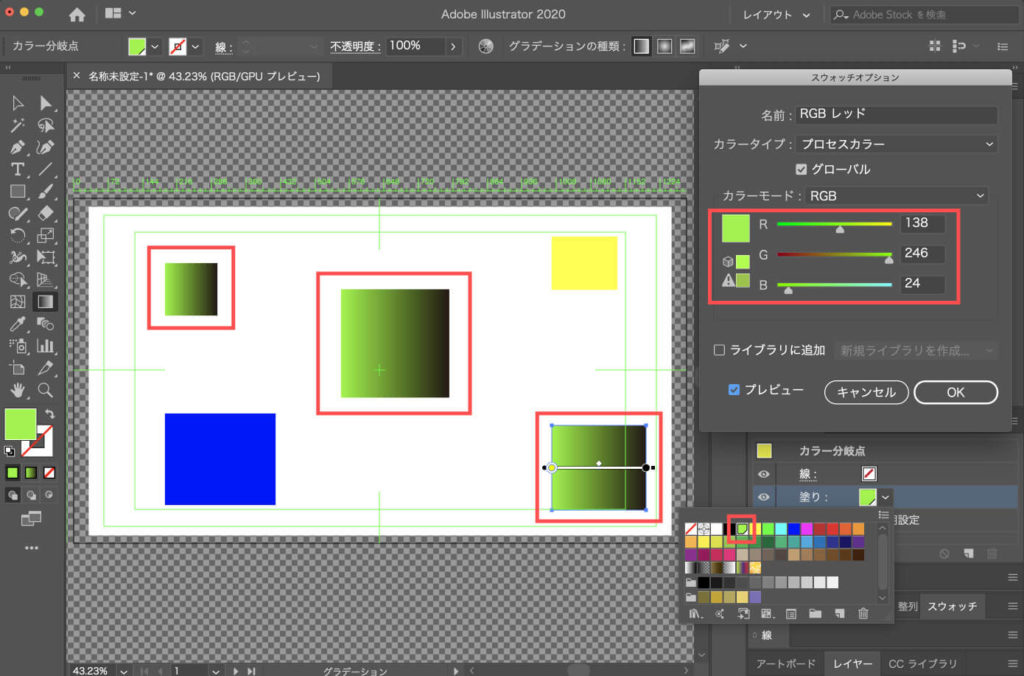Select the Paintbrush tool
This screenshot has width=1024, height=676.
pos(46,191)
